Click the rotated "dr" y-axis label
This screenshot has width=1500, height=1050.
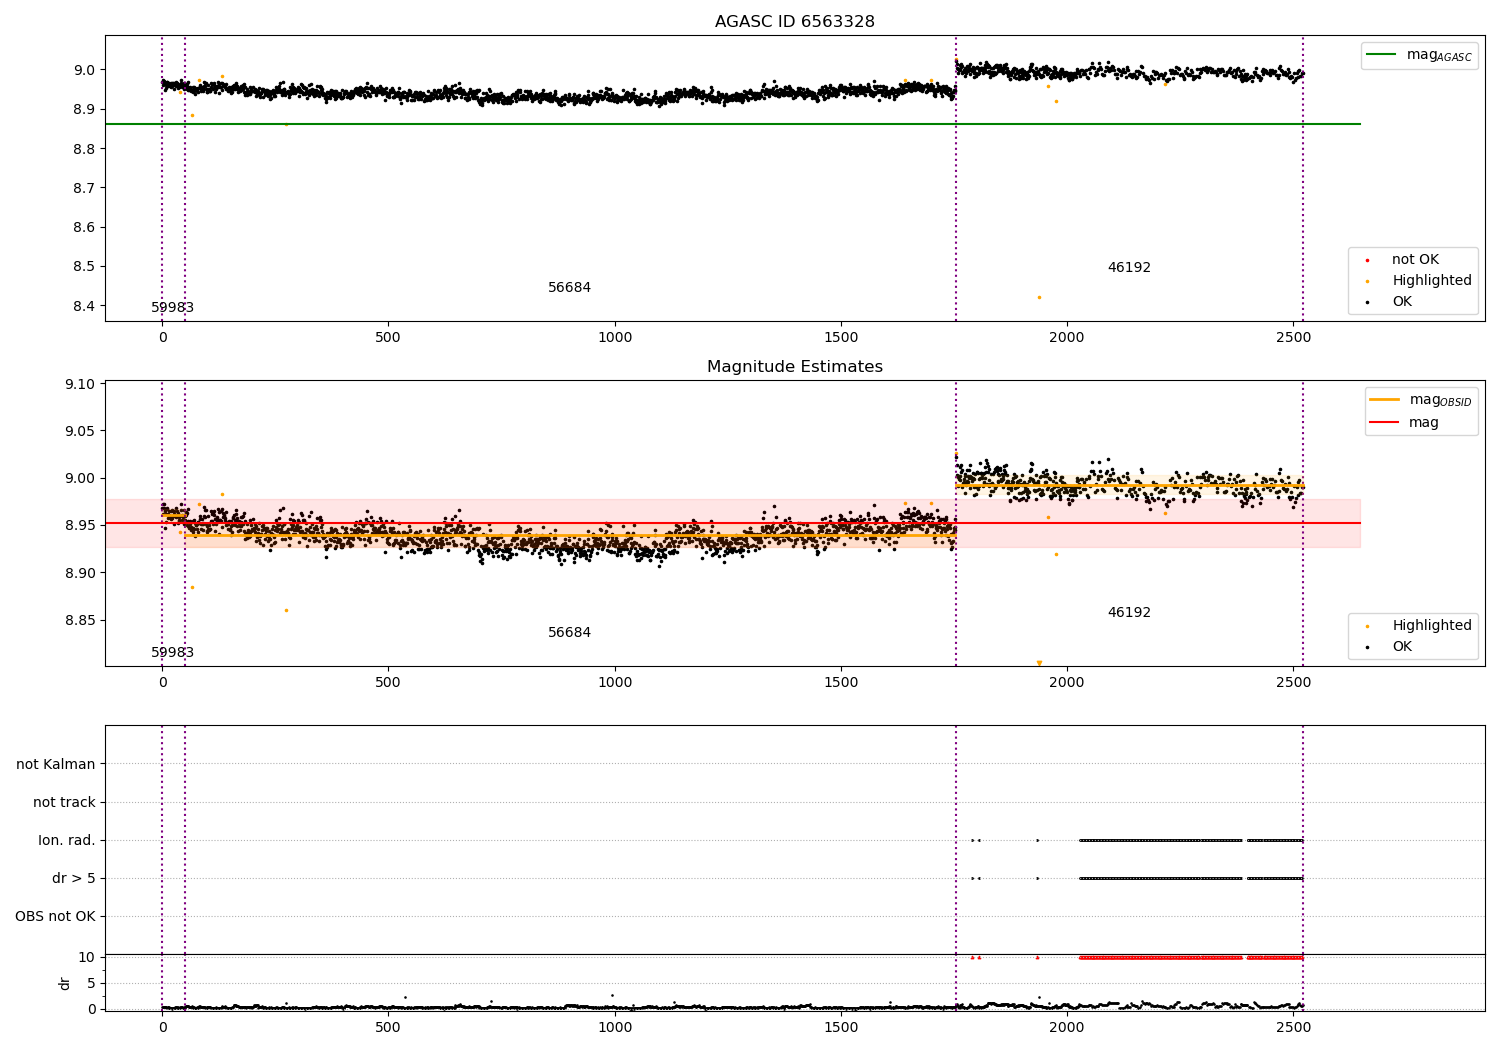click(x=65, y=983)
